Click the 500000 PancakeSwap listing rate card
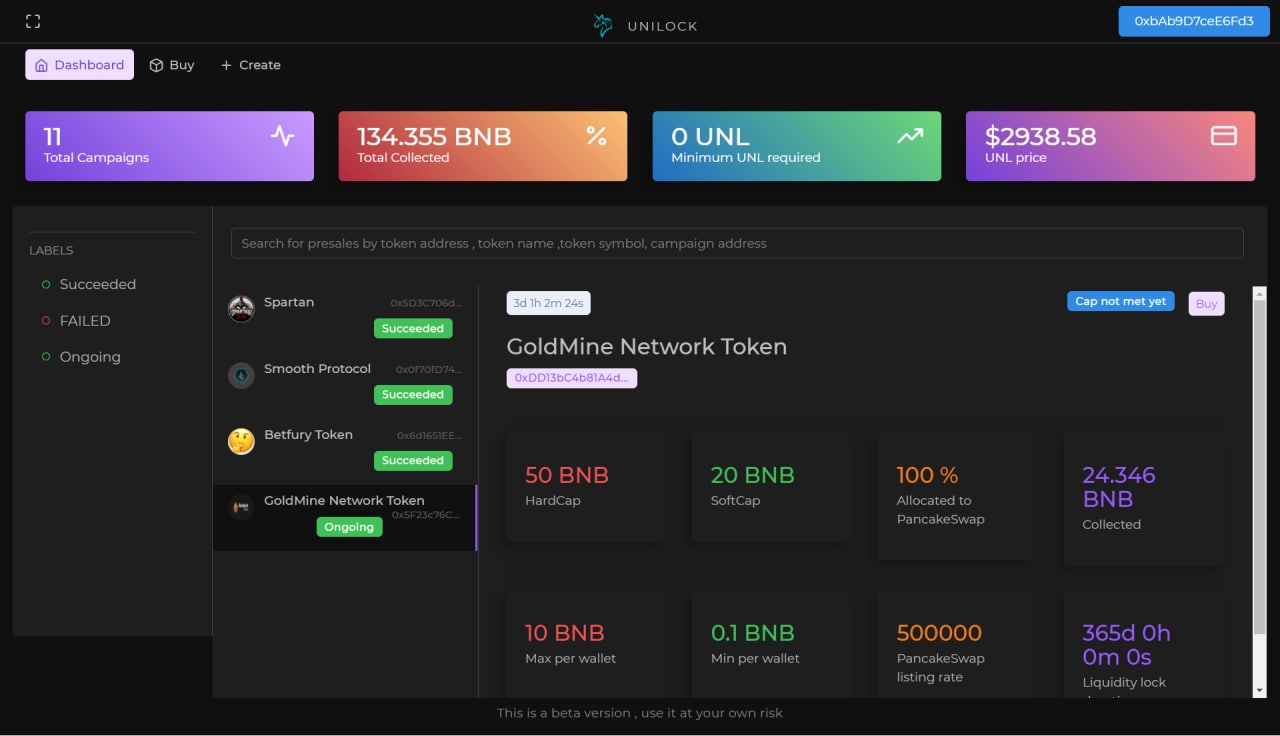 coord(957,645)
